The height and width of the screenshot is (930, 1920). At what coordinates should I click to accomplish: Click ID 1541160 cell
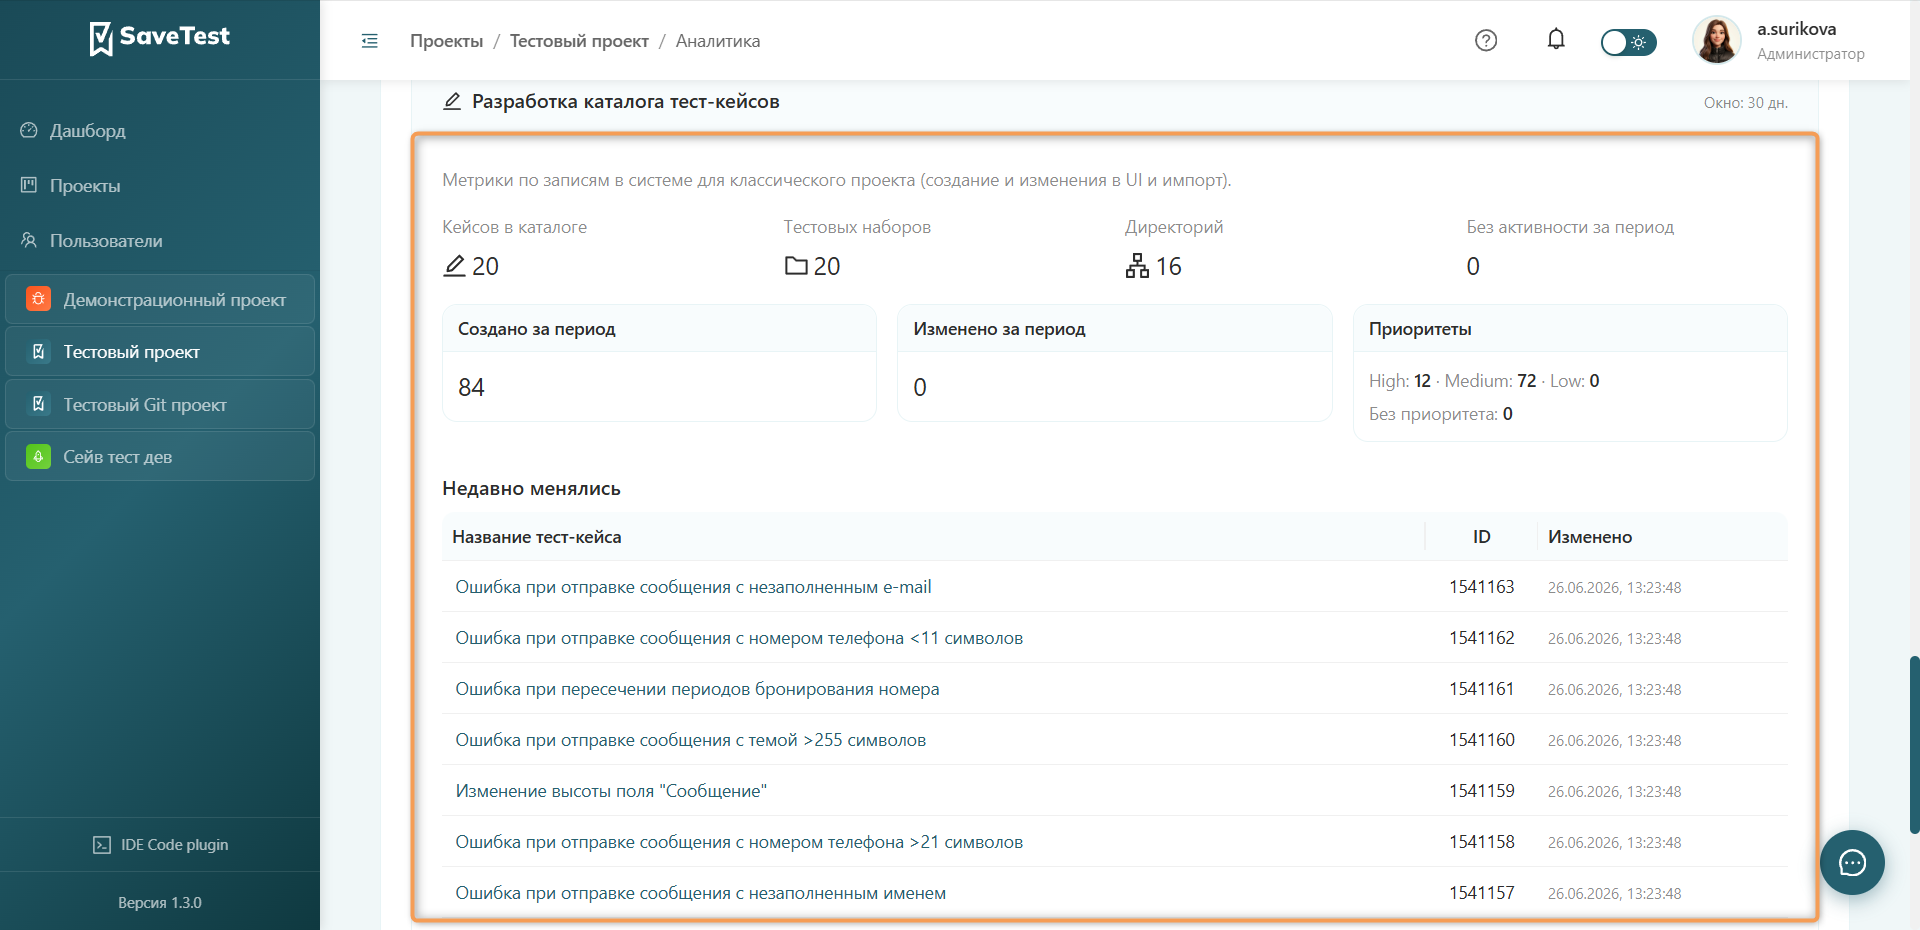click(x=1481, y=740)
